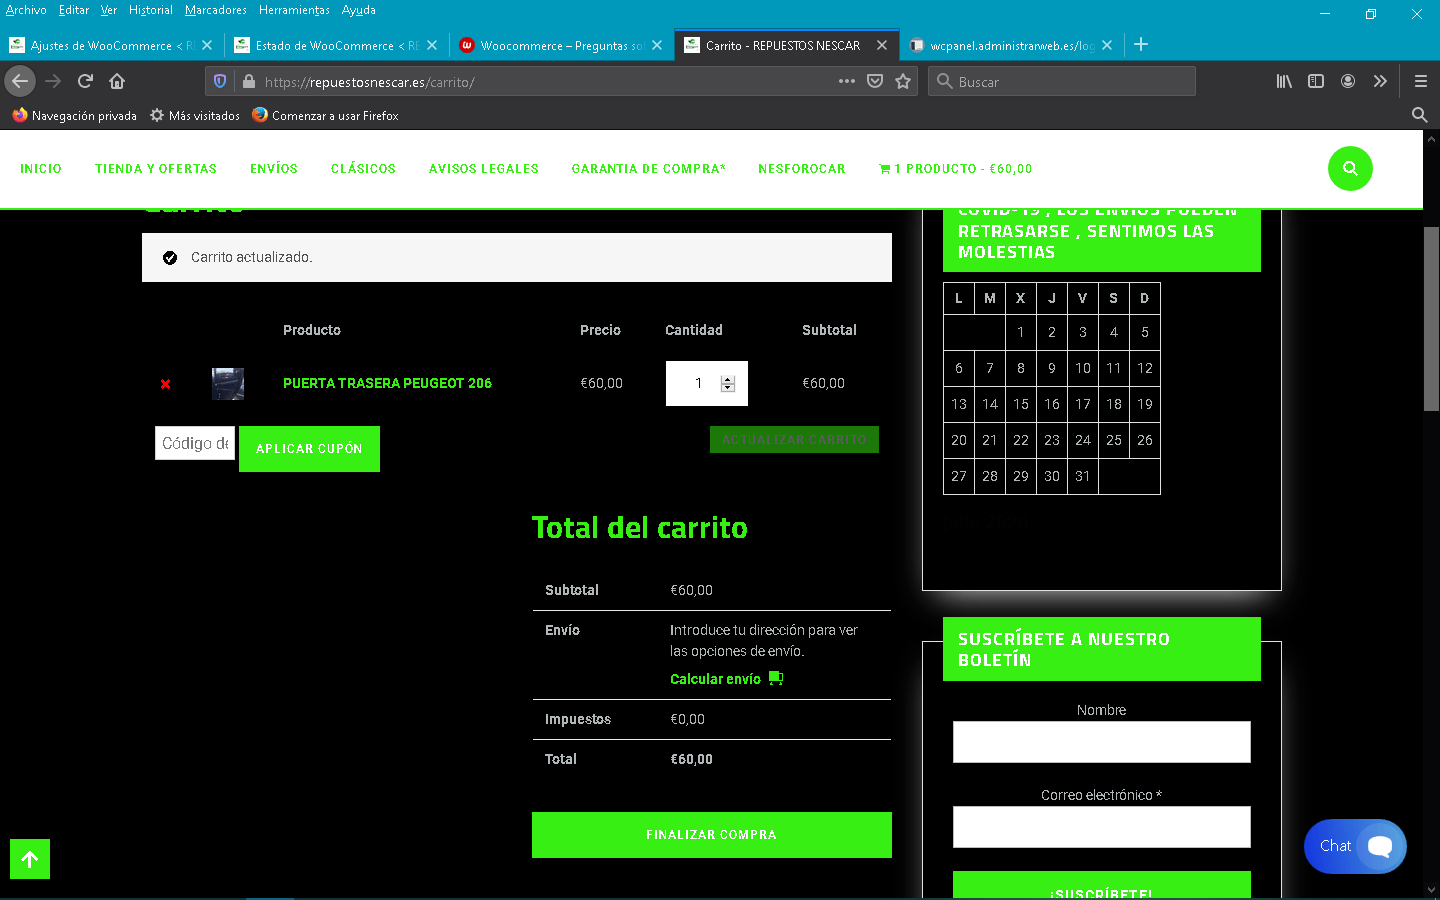Click the page vertical scrollbar thumb
This screenshot has width=1440, height=900.
point(1431,318)
